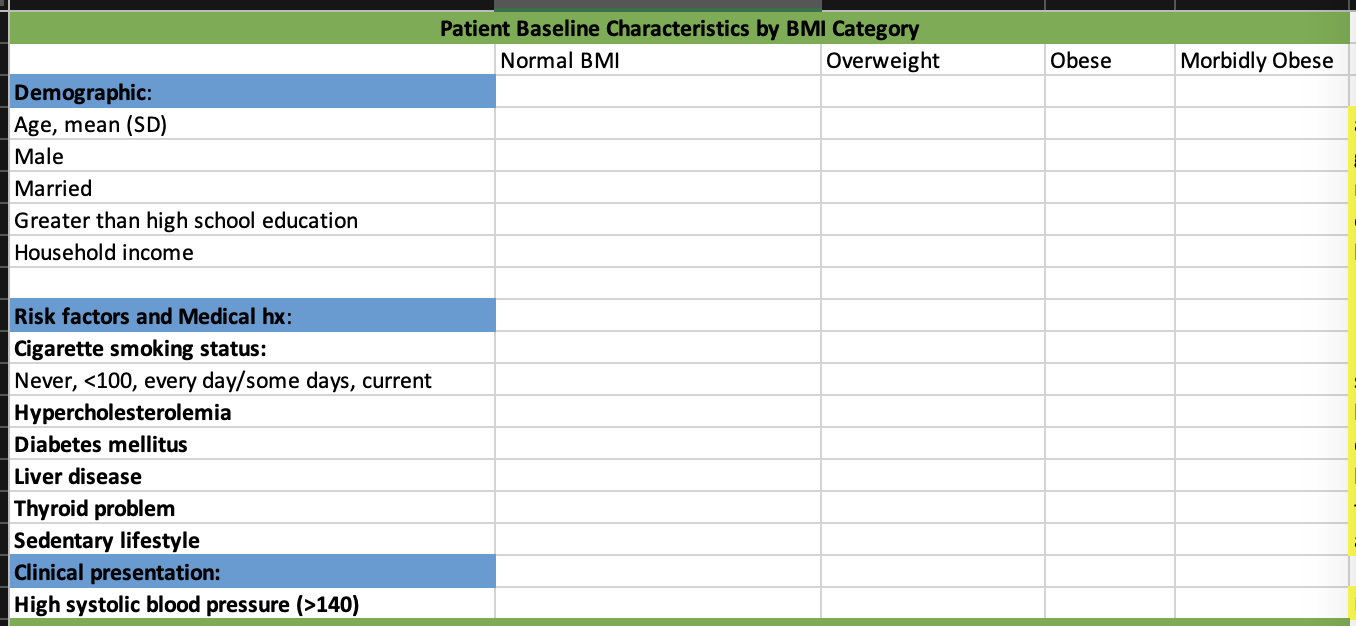
Task: Select the Household income label cell
Action: tap(253, 253)
